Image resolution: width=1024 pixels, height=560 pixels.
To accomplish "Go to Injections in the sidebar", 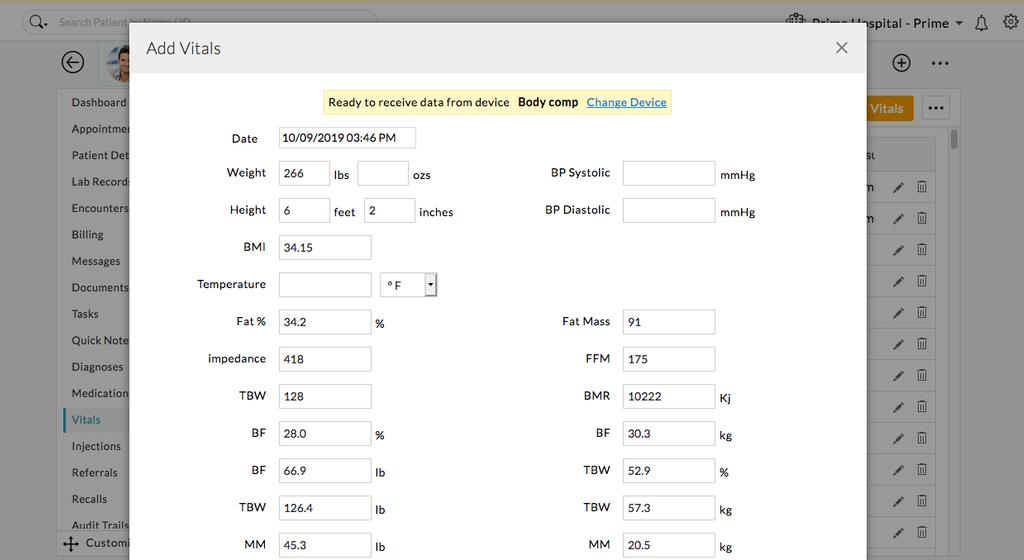I will click(x=96, y=446).
